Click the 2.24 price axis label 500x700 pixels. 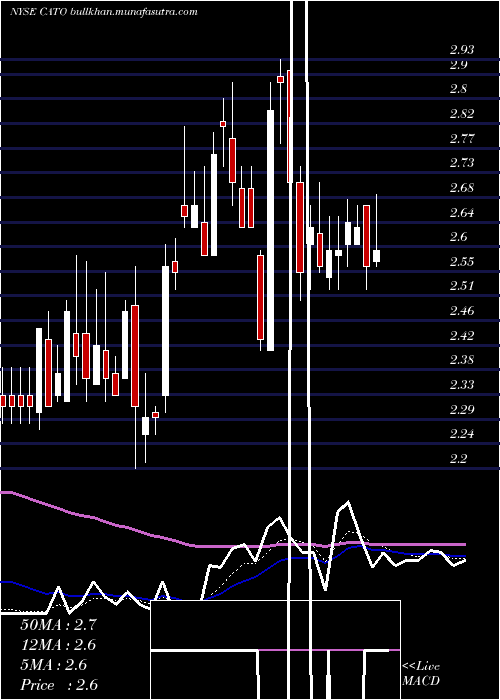coord(462,434)
